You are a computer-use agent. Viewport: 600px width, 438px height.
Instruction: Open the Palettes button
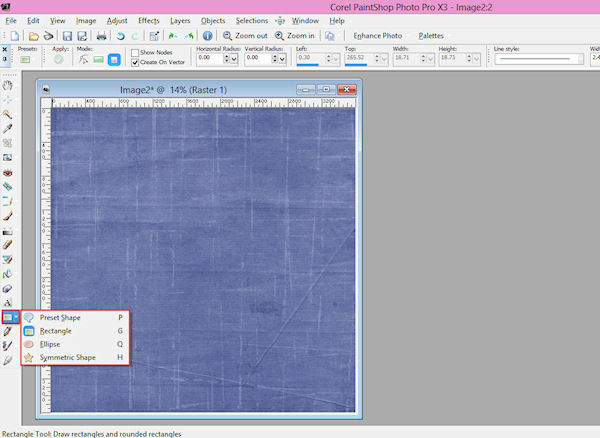[431, 36]
